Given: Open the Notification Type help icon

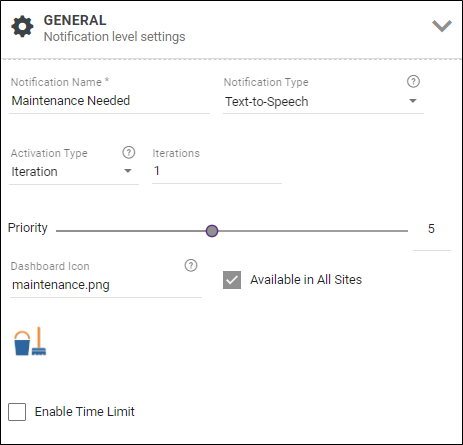Looking at the screenshot, I should pos(413,81).
